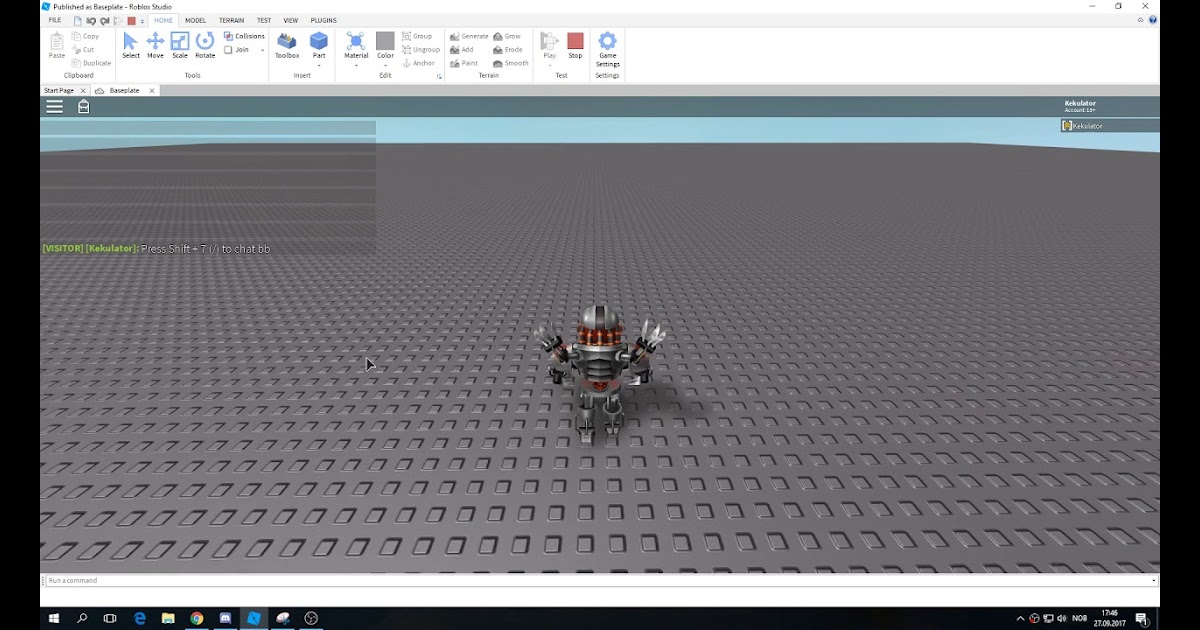Expand the Play dropdown arrow
Screen dimensions: 1200x630
(549, 65)
